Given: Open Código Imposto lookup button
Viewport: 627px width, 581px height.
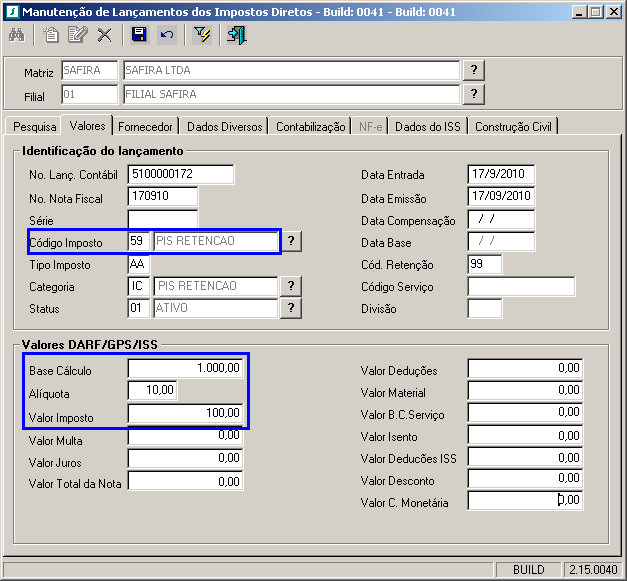Looking at the screenshot, I should click(x=291, y=241).
